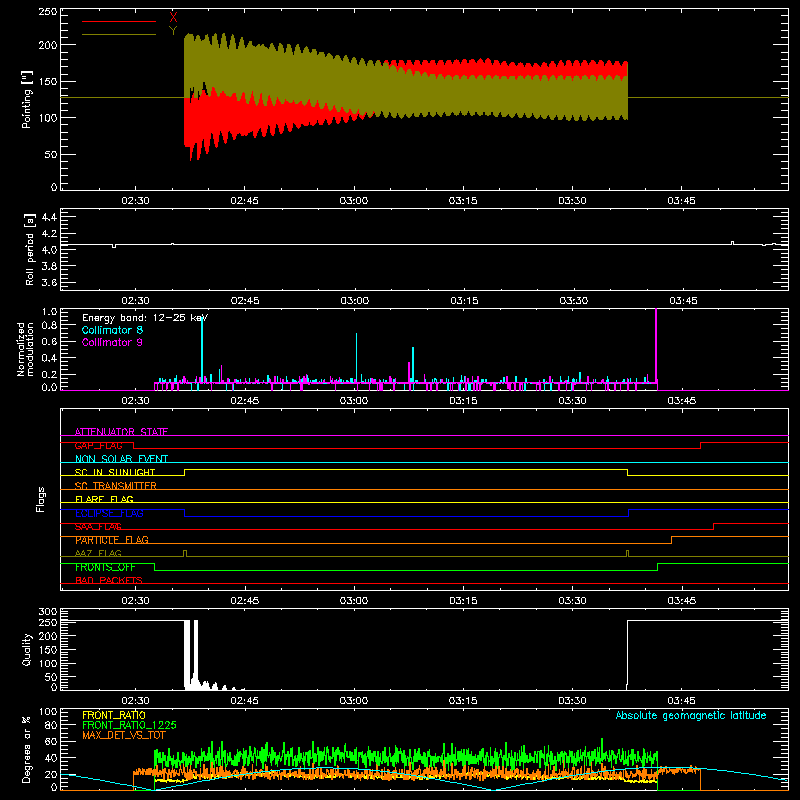Click the 4.4 tick on Roll period axis
The image size is (800, 800).
click(x=49, y=217)
